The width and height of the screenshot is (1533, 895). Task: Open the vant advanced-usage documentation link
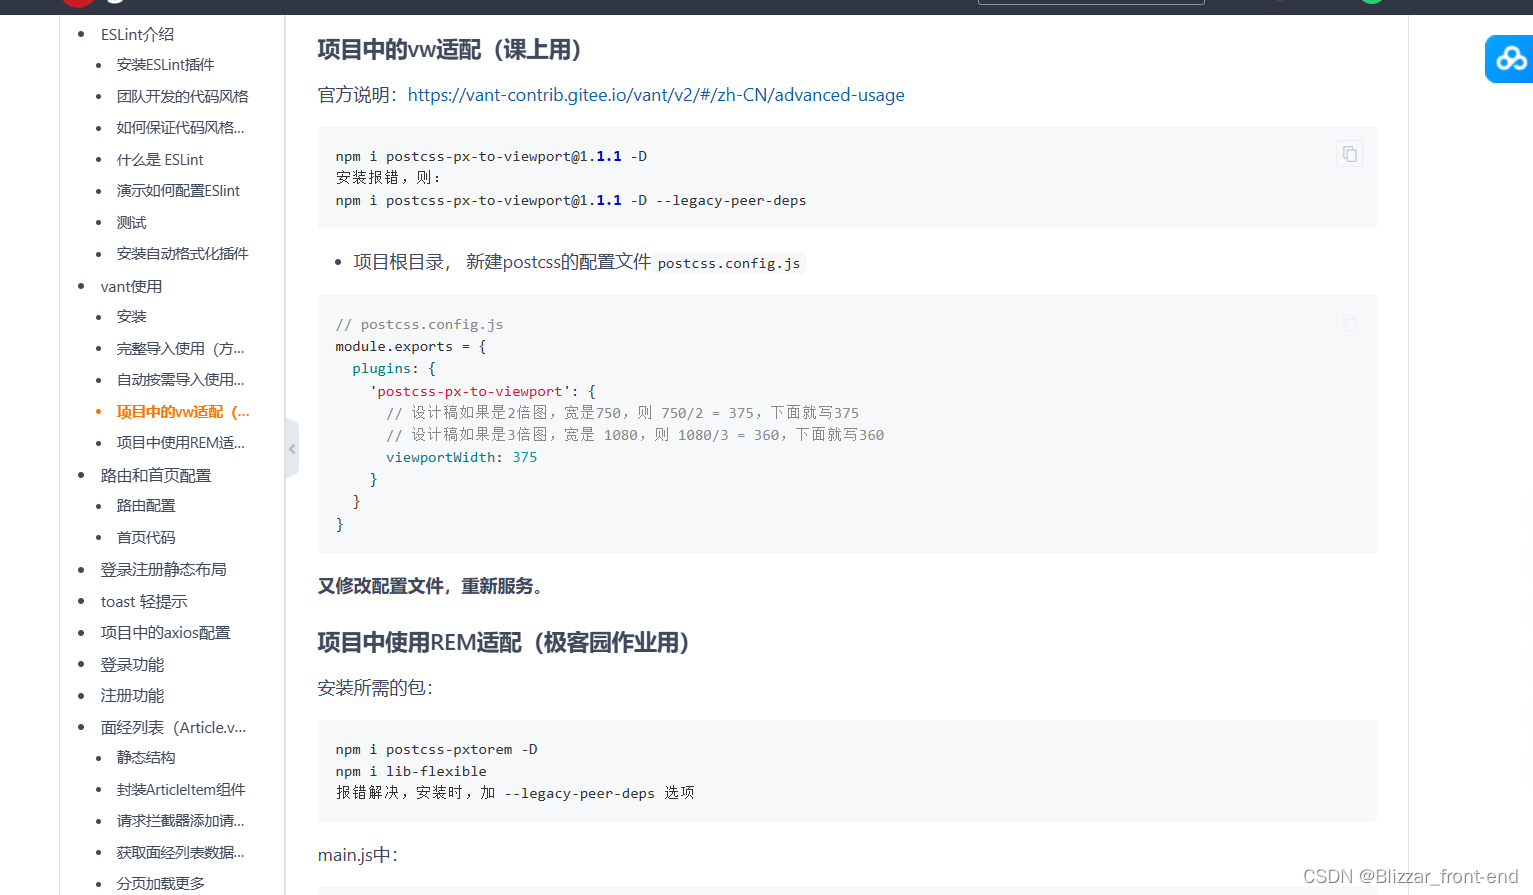pos(656,95)
